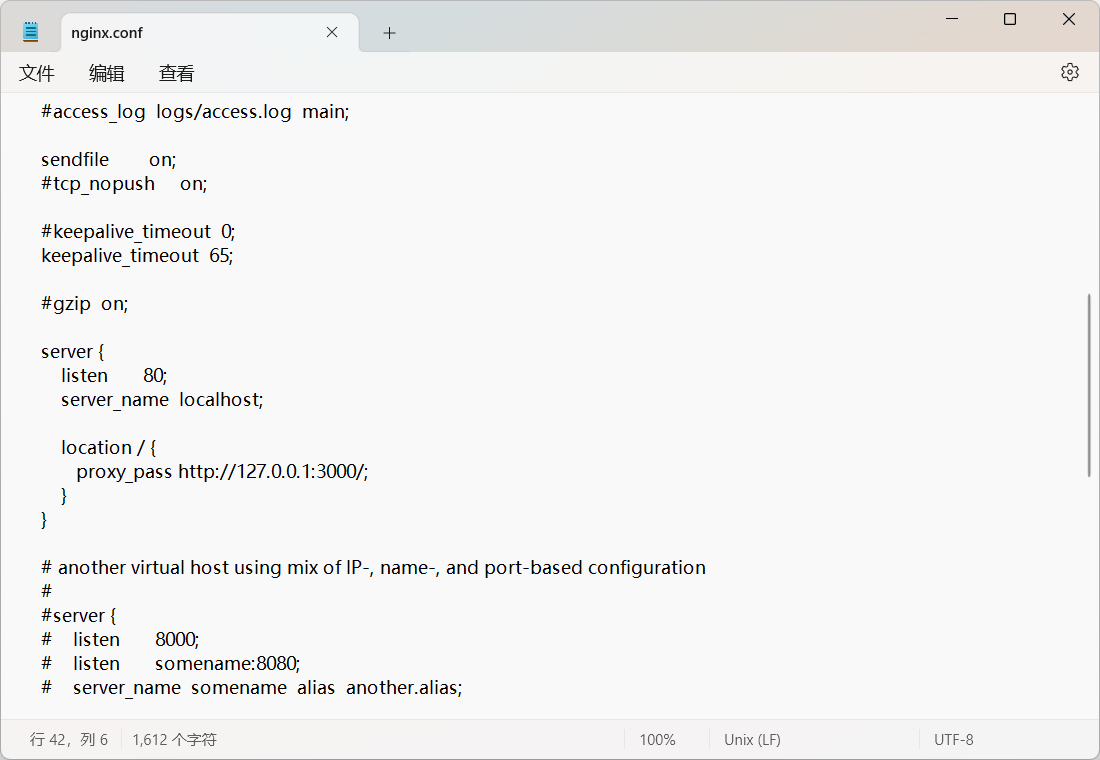Click the 'keepalive_timeout 65;' line
The width and height of the screenshot is (1100, 760).
click(137, 255)
